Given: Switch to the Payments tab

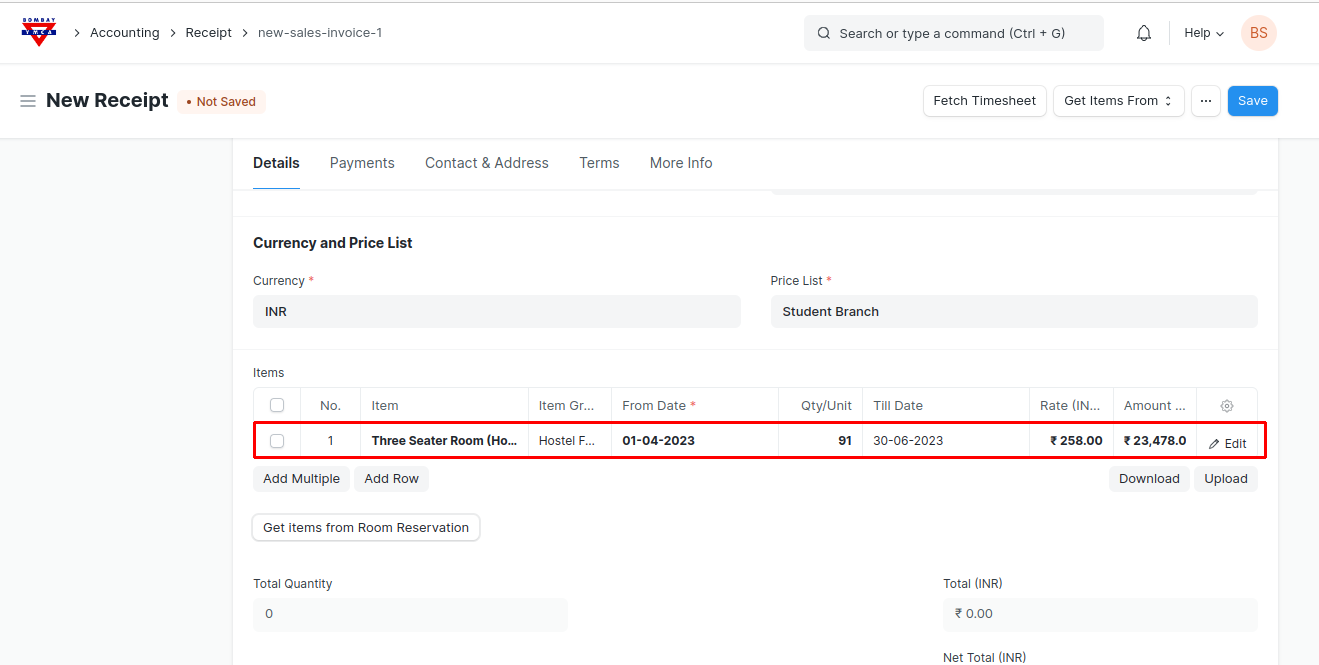Looking at the screenshot, I should pyautogui.click(x=362, y=163).
